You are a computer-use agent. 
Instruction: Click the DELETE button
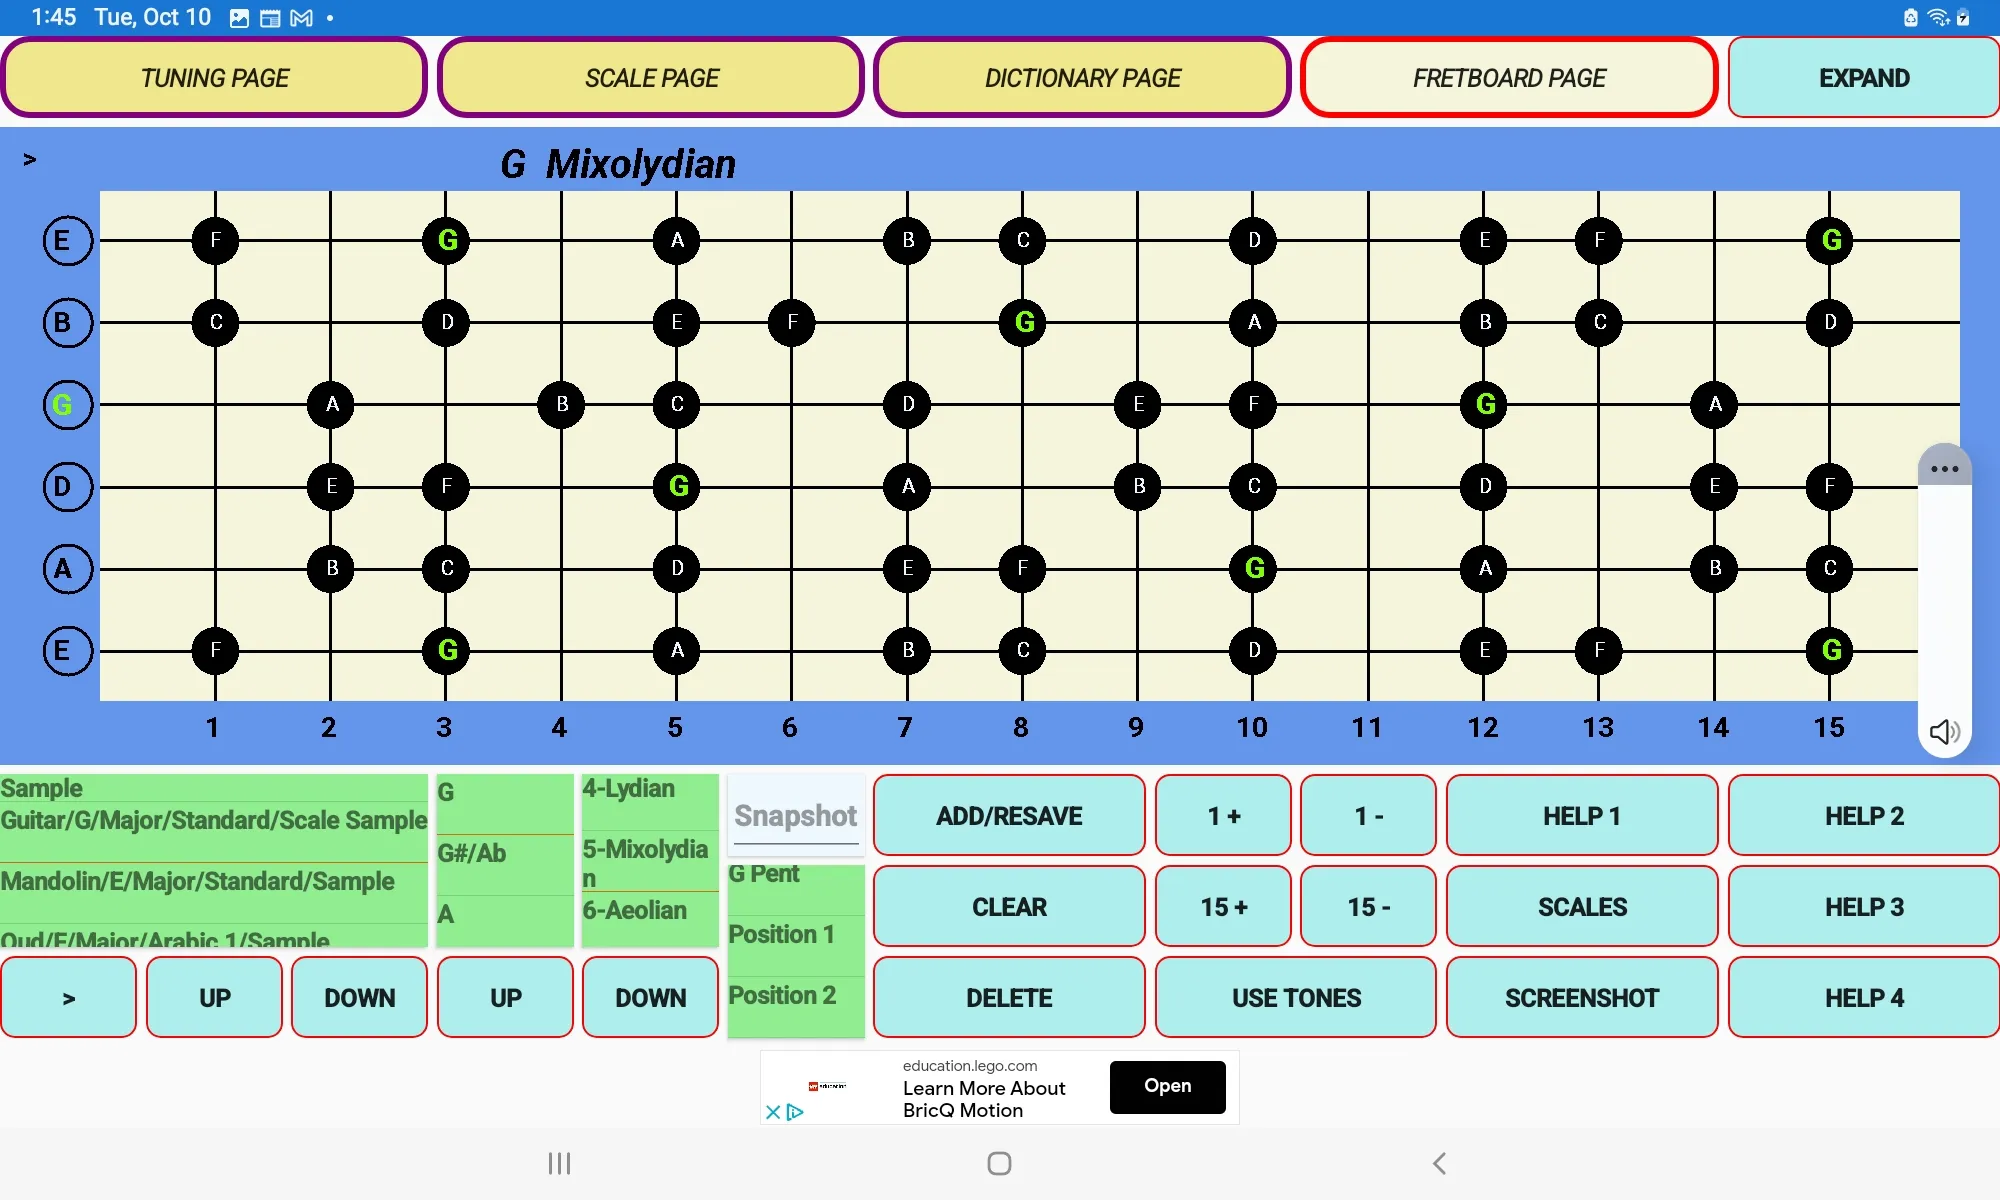pyautogui.click(x=1009, y=998)
